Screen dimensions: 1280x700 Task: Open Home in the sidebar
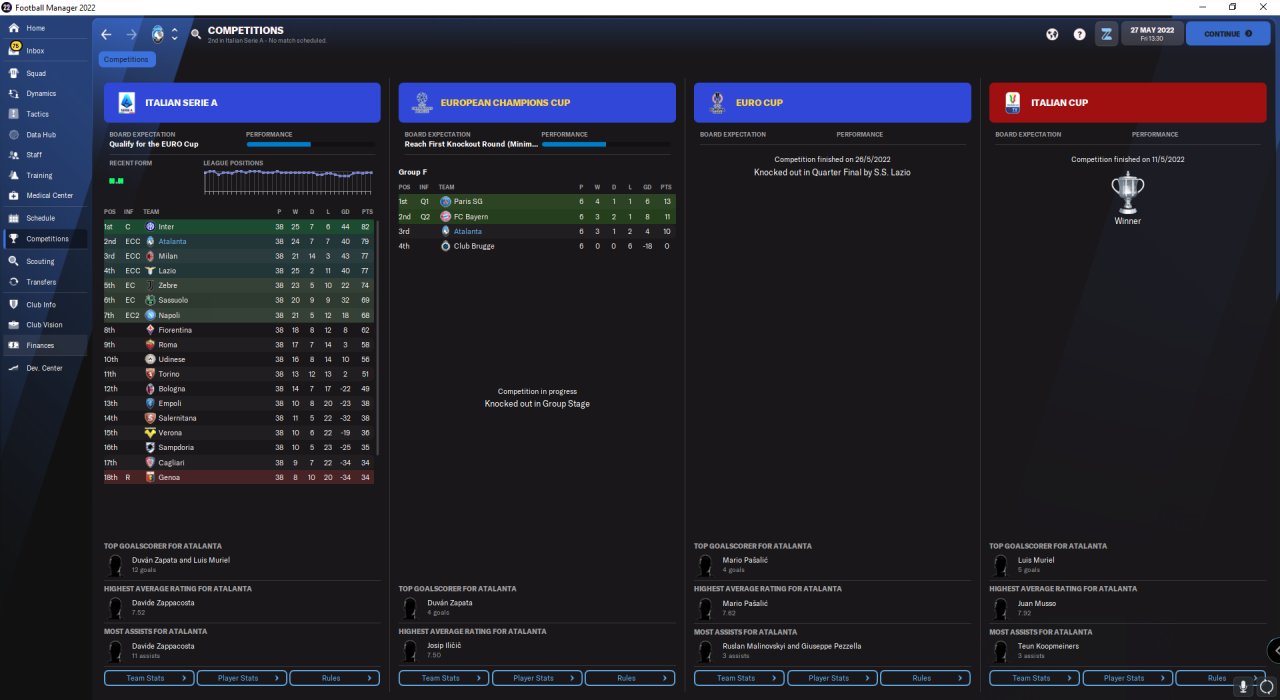click(x=44, y=28)
